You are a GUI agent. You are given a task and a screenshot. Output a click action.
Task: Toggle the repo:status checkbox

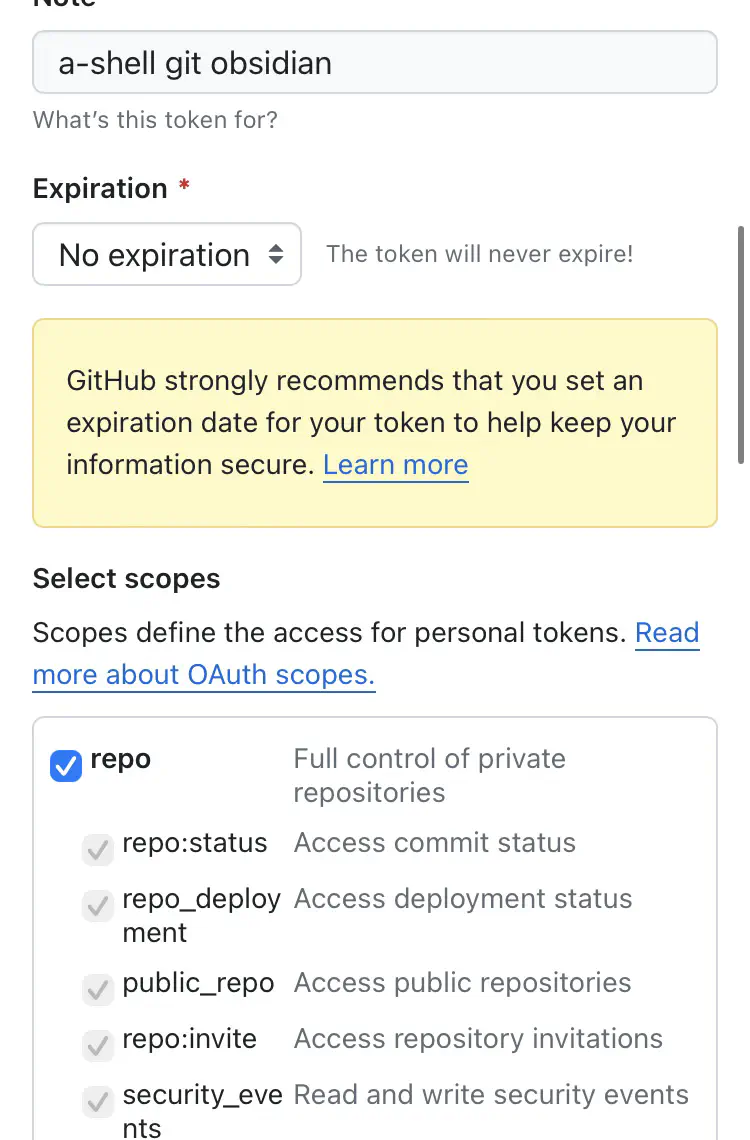tap(97, 850)
